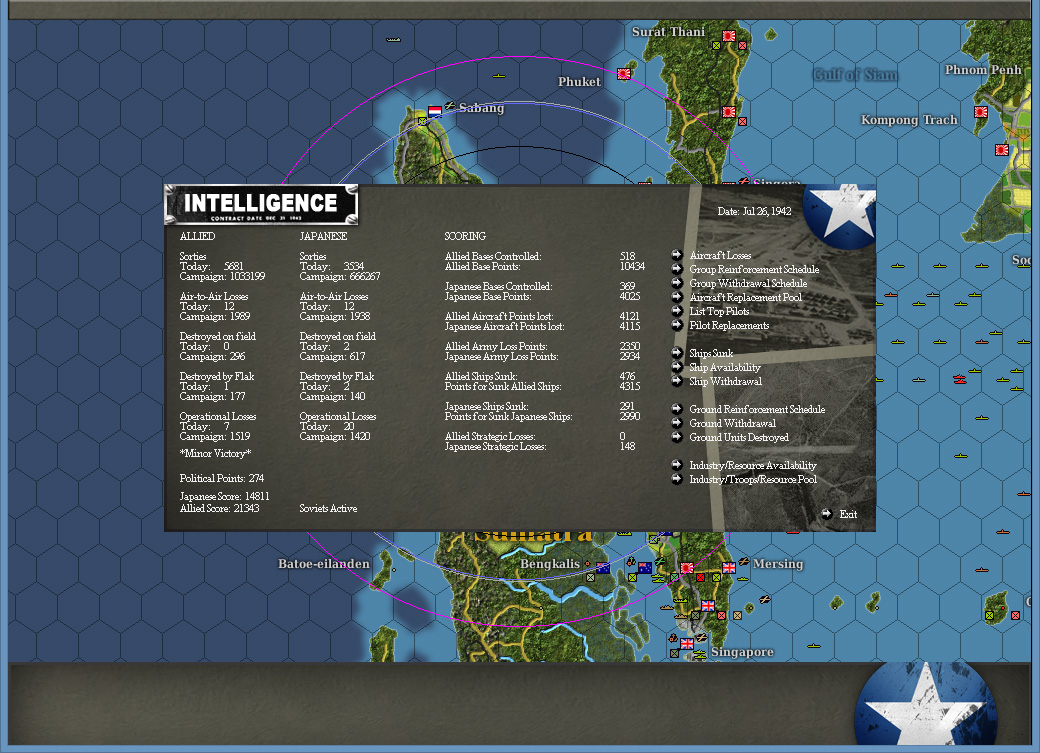1040x753 pixels.
Task: Click the Allied Score: 21343 entry
Action: click(220, 508)
